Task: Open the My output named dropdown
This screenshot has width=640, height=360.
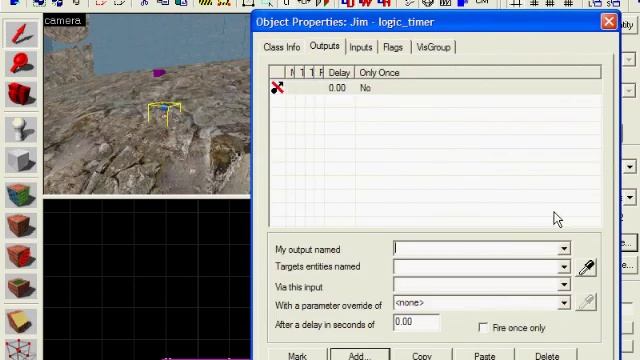Action: [x=564, y=249]
